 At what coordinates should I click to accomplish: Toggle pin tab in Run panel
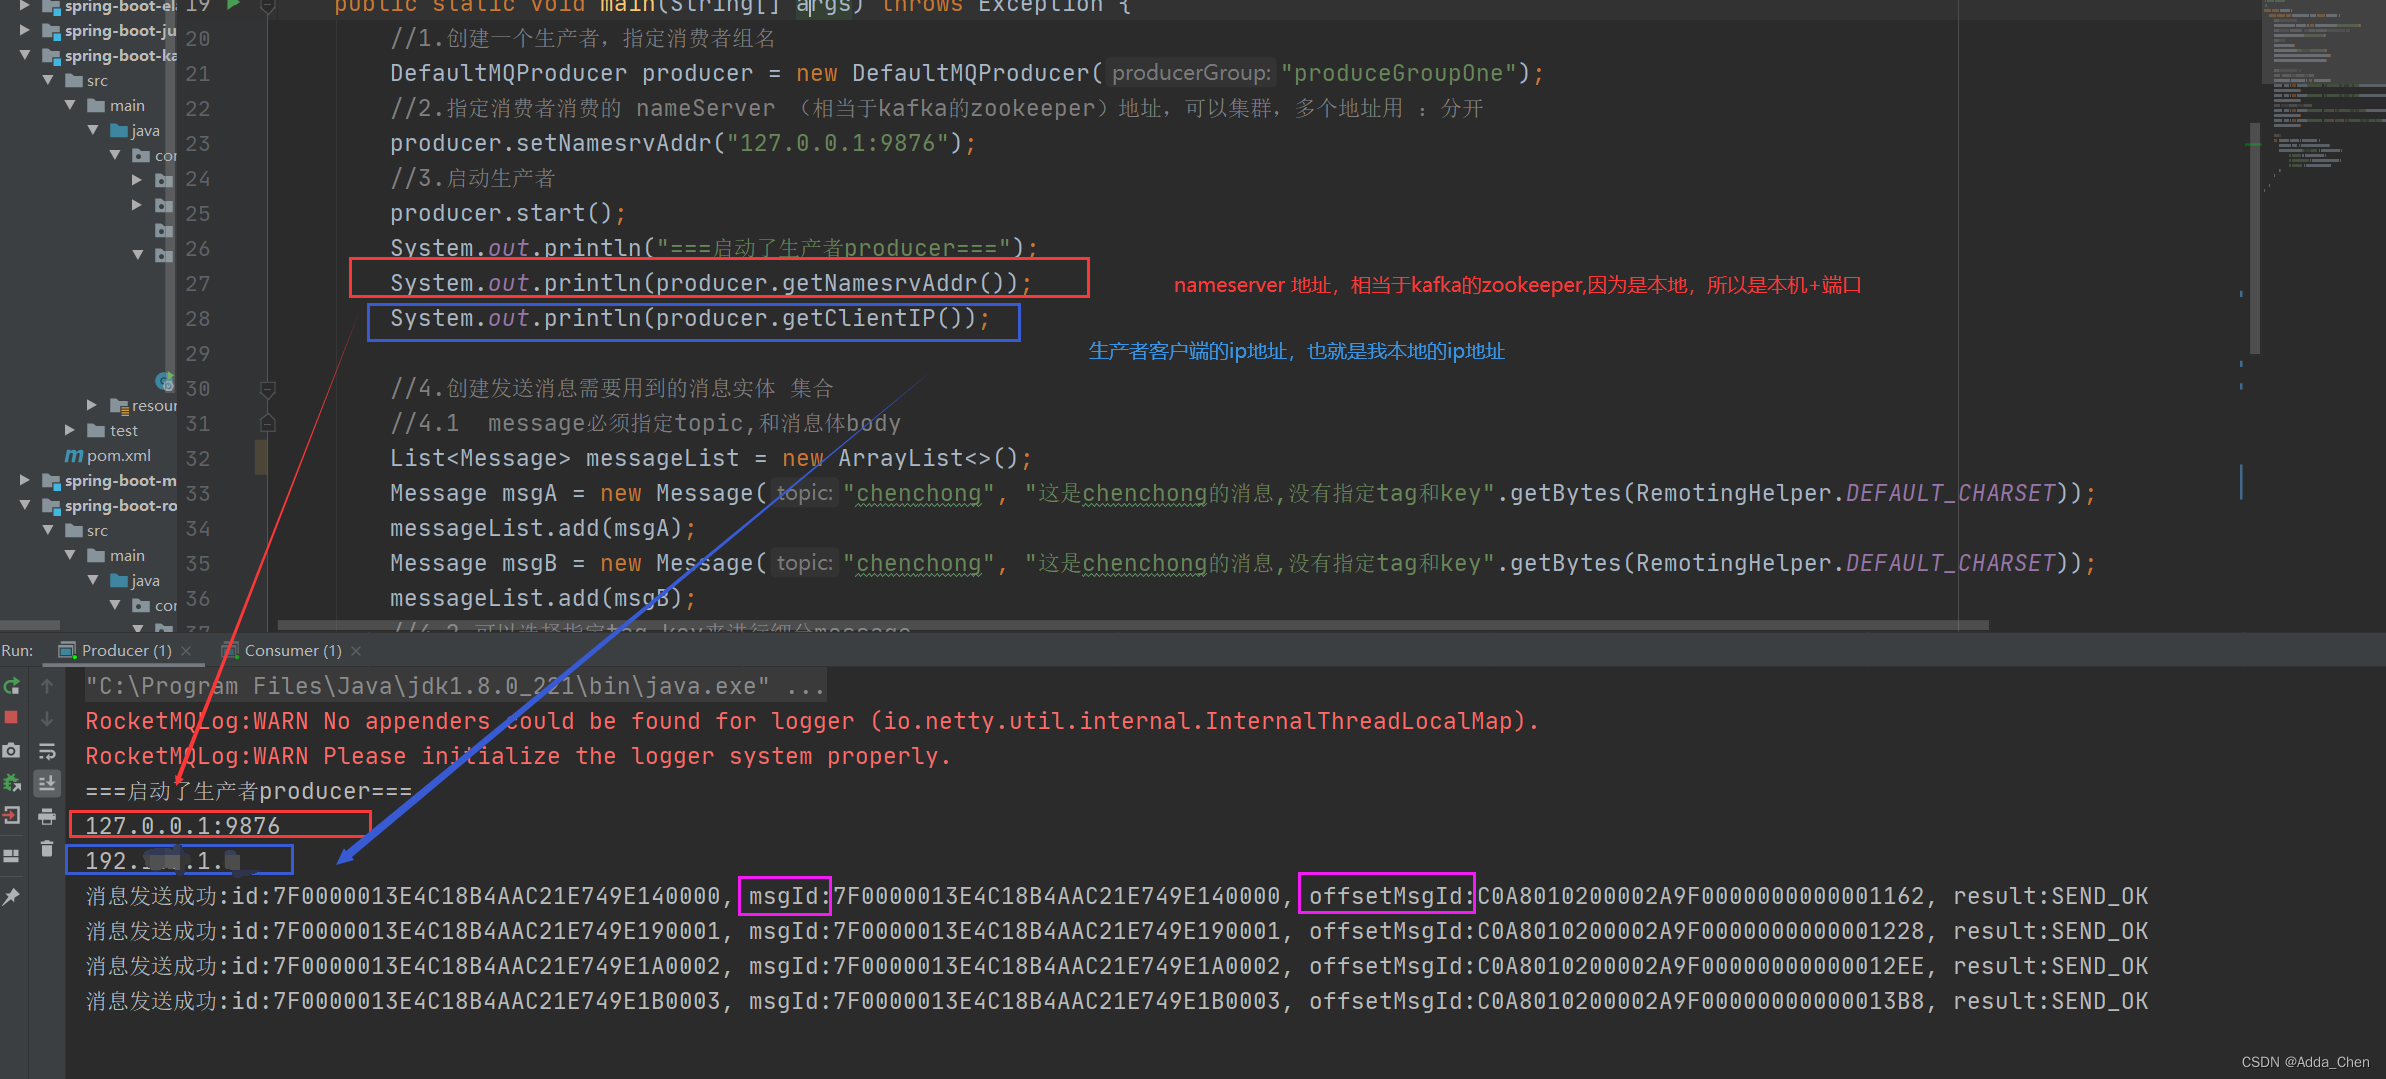[12, 897]
